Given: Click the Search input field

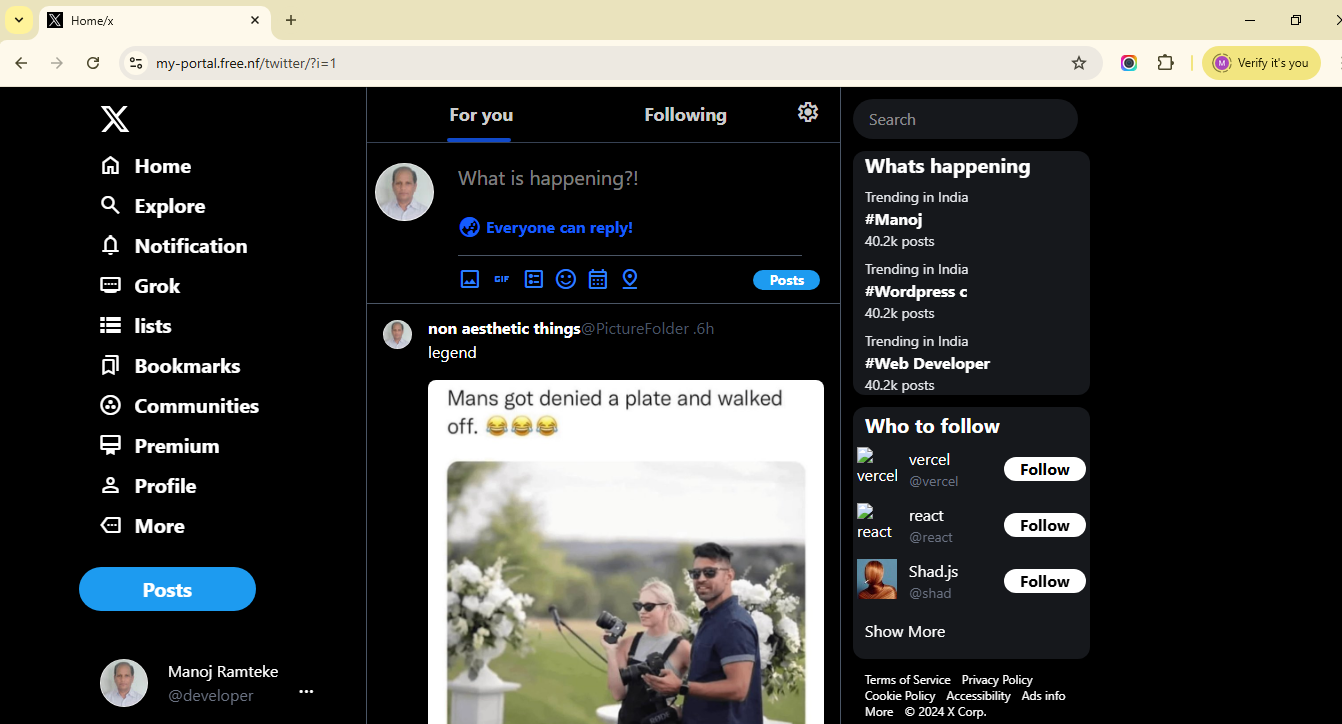Looking at the screenshot, I should pyautogui.click(x=965, y=119).
